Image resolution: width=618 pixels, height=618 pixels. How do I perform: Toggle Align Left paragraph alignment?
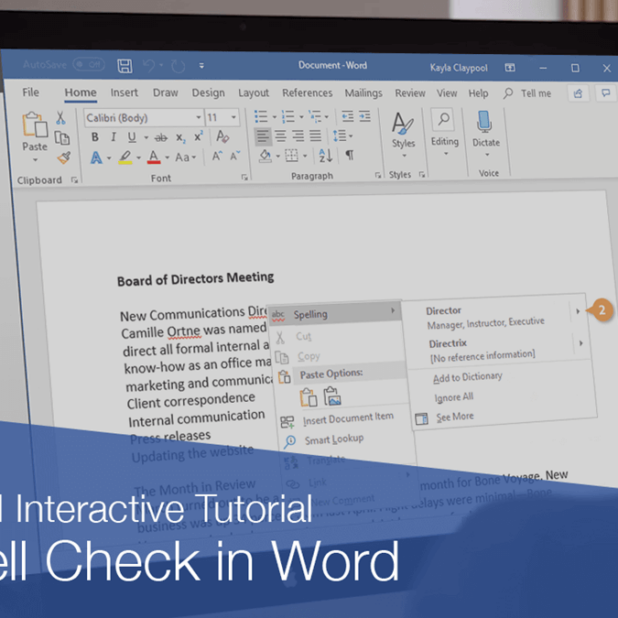pos(262,136)
